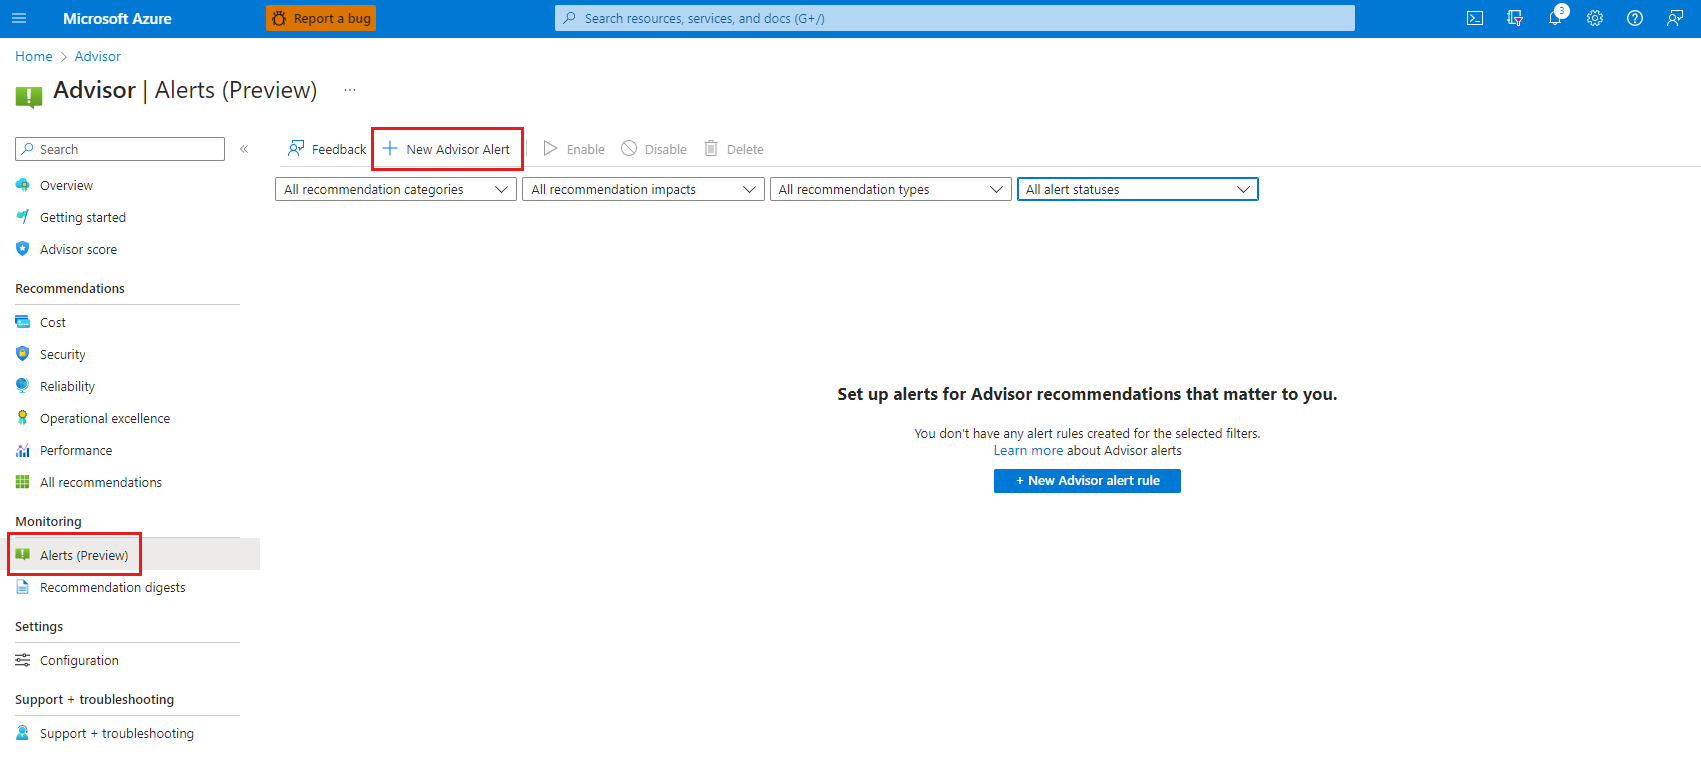This screenshot has height=758, width=1701.
Task: Click the Enable toolbar button
Action: click(x=574, y=149)
